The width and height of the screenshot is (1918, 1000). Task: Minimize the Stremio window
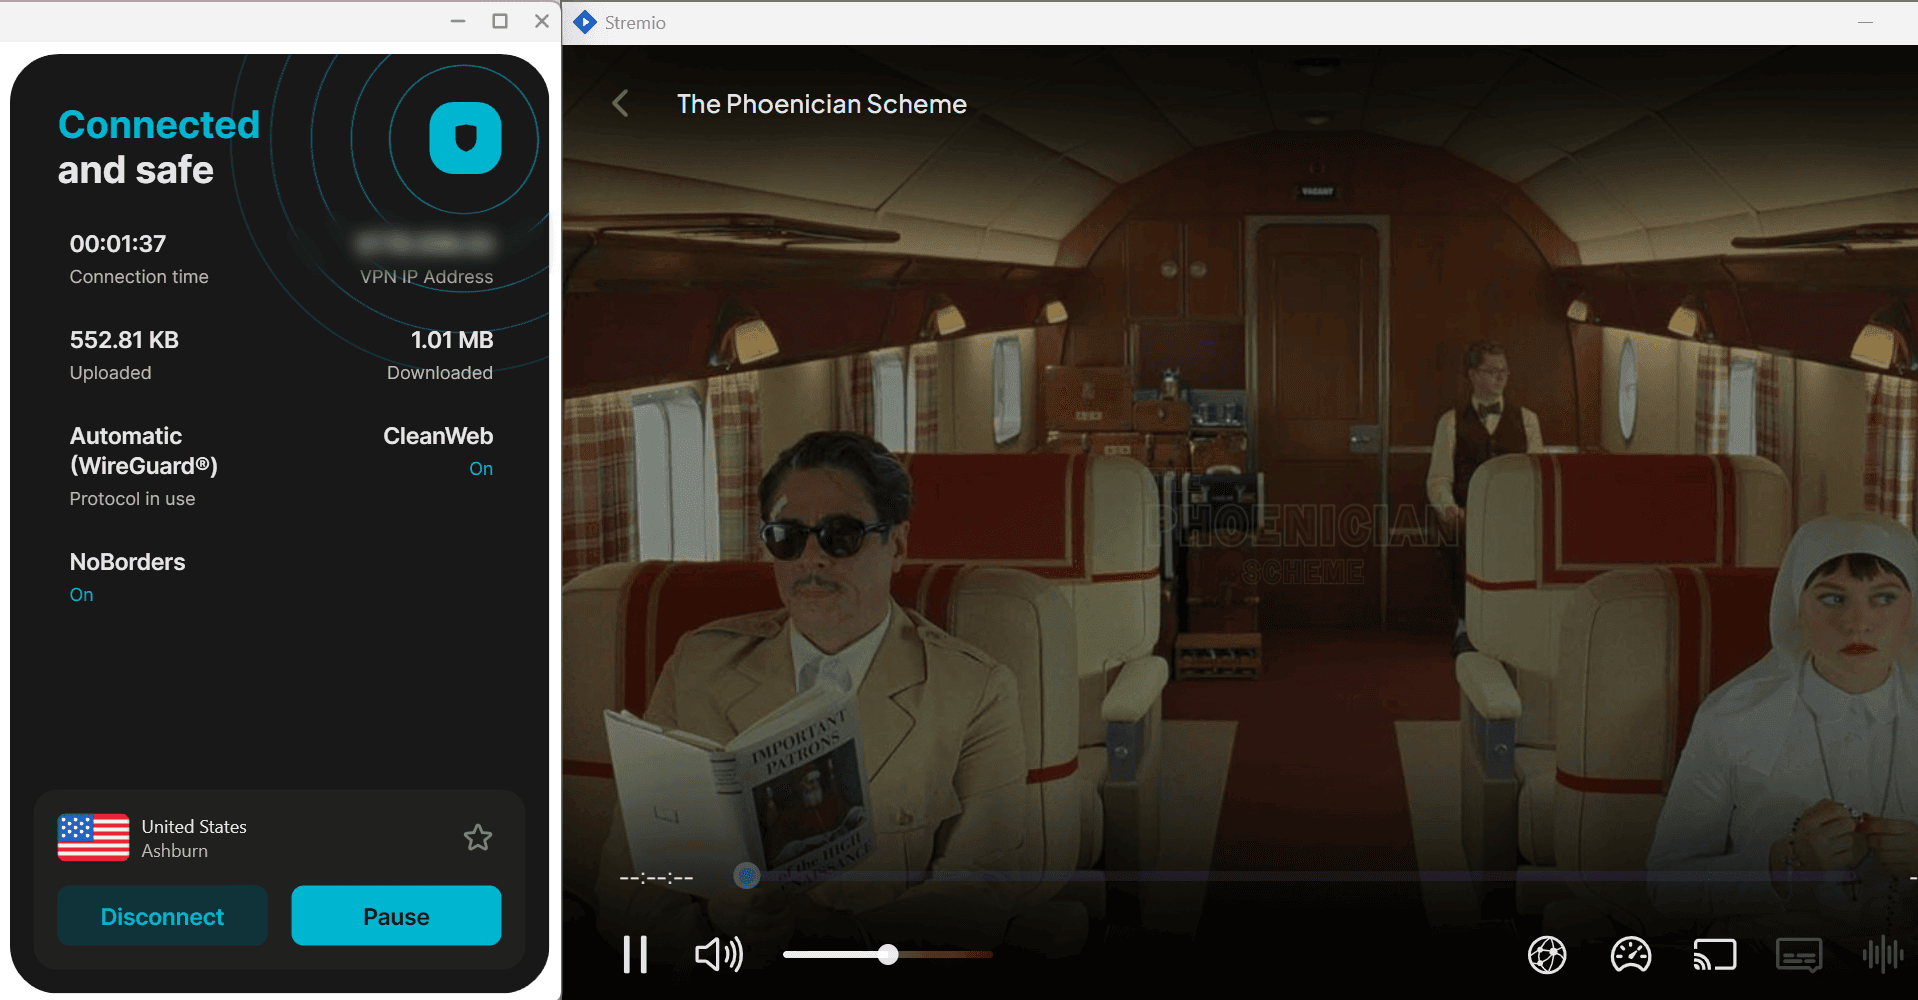pos(1865,22)
